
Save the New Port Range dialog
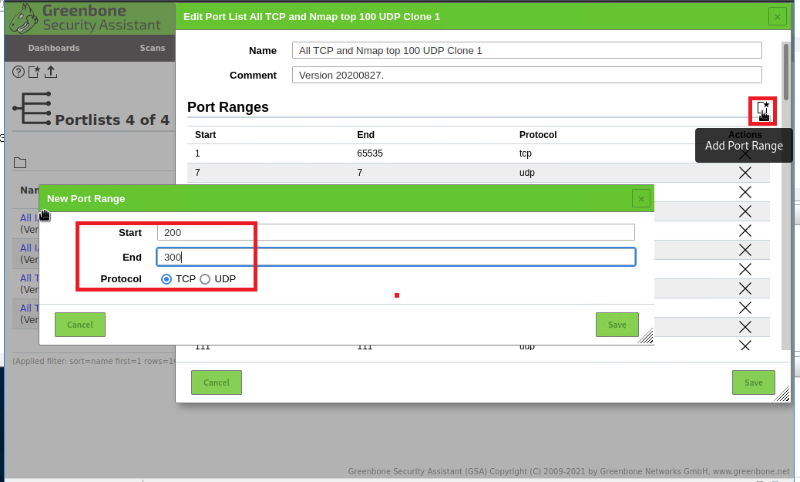point(617,324)
